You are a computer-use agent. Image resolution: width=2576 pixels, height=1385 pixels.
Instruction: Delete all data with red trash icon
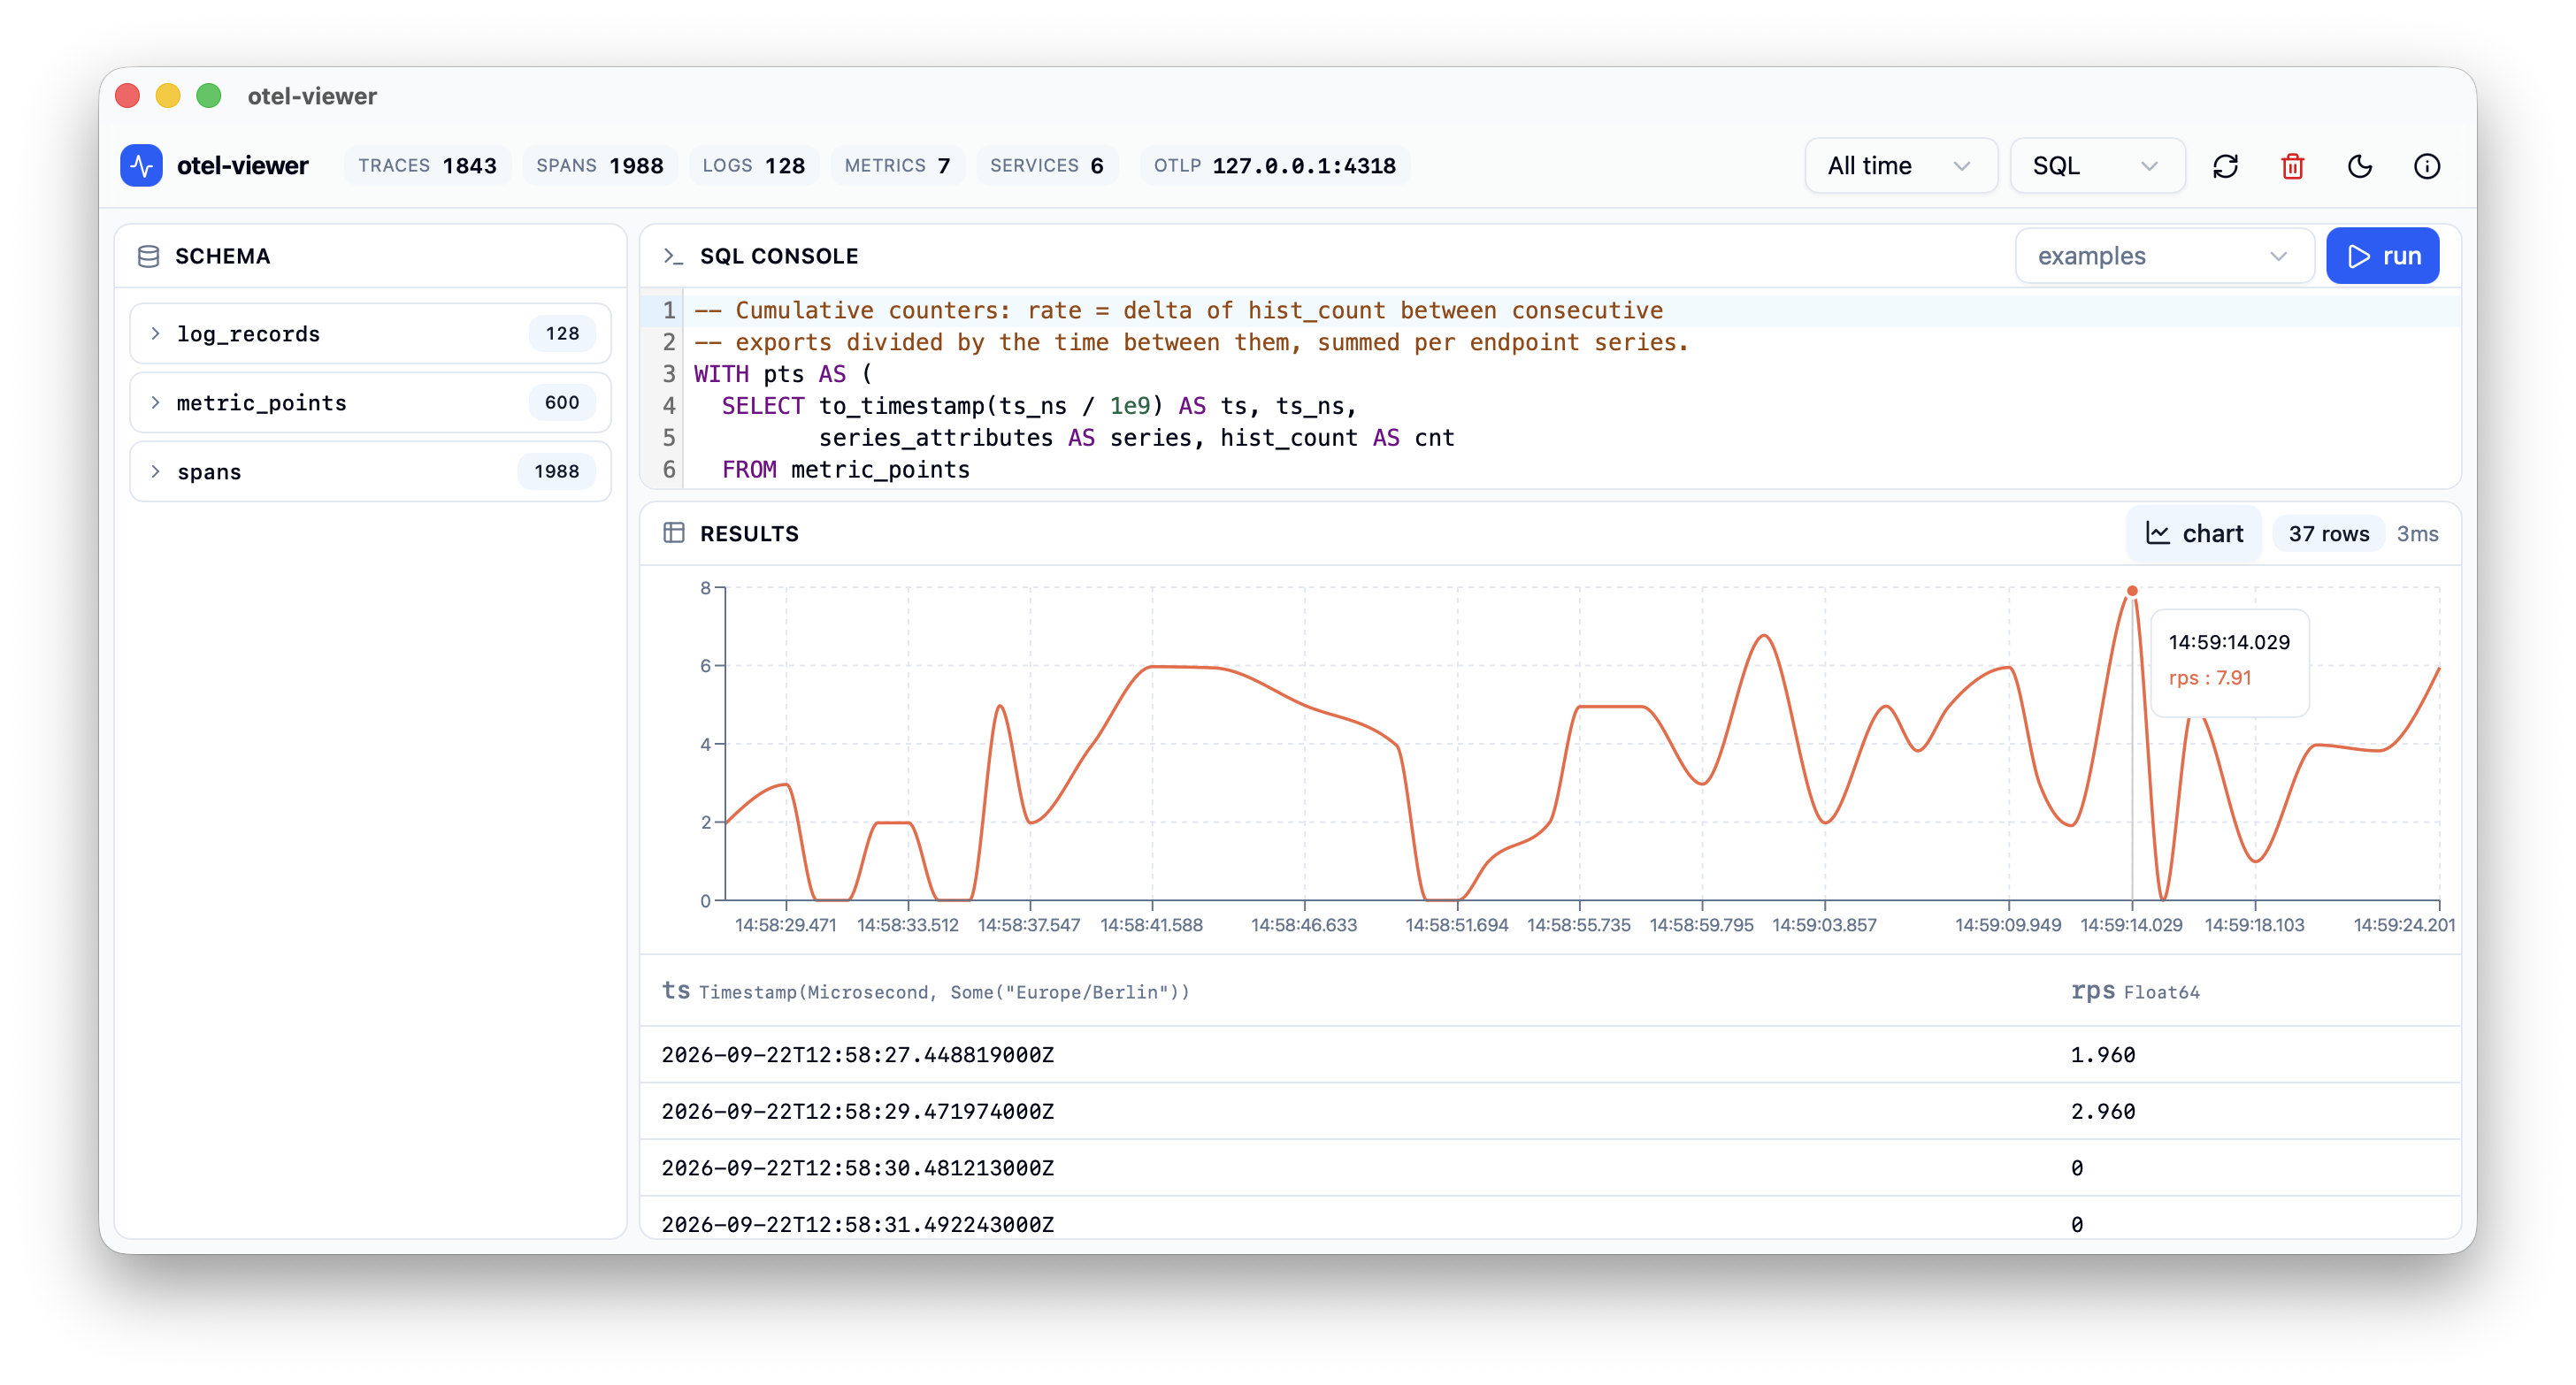click(2292, 166)
